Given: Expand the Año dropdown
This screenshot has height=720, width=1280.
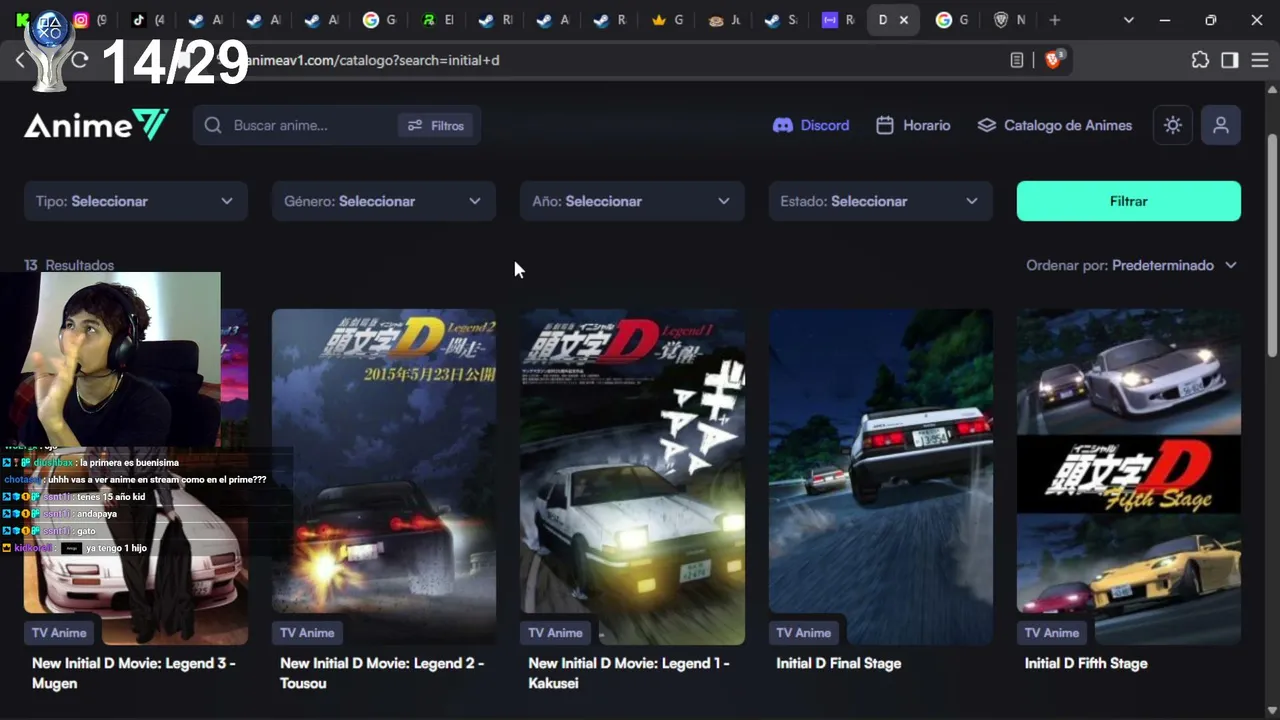Looking at the screenshot, I should pos(632,201).
